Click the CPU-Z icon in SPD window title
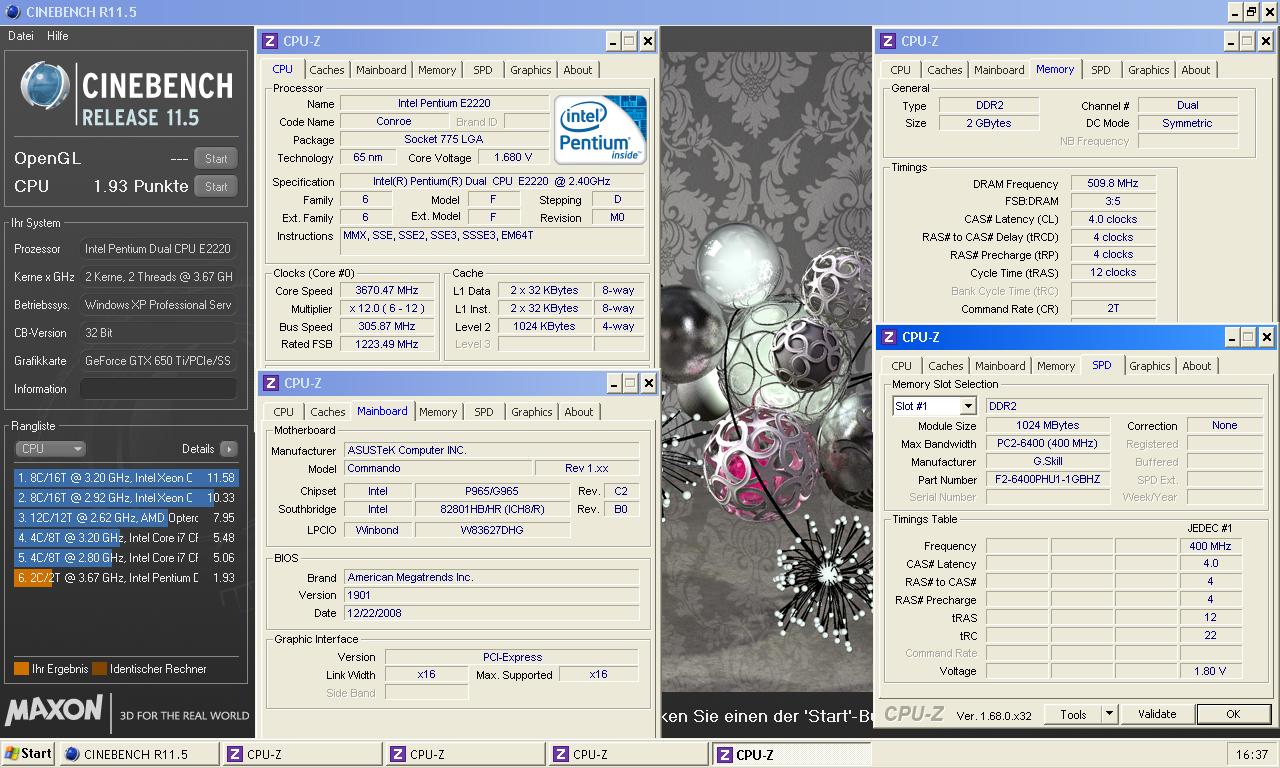The width and height of the screenshot is (1280, 768). pyautogui.click(x=888, y=337)
